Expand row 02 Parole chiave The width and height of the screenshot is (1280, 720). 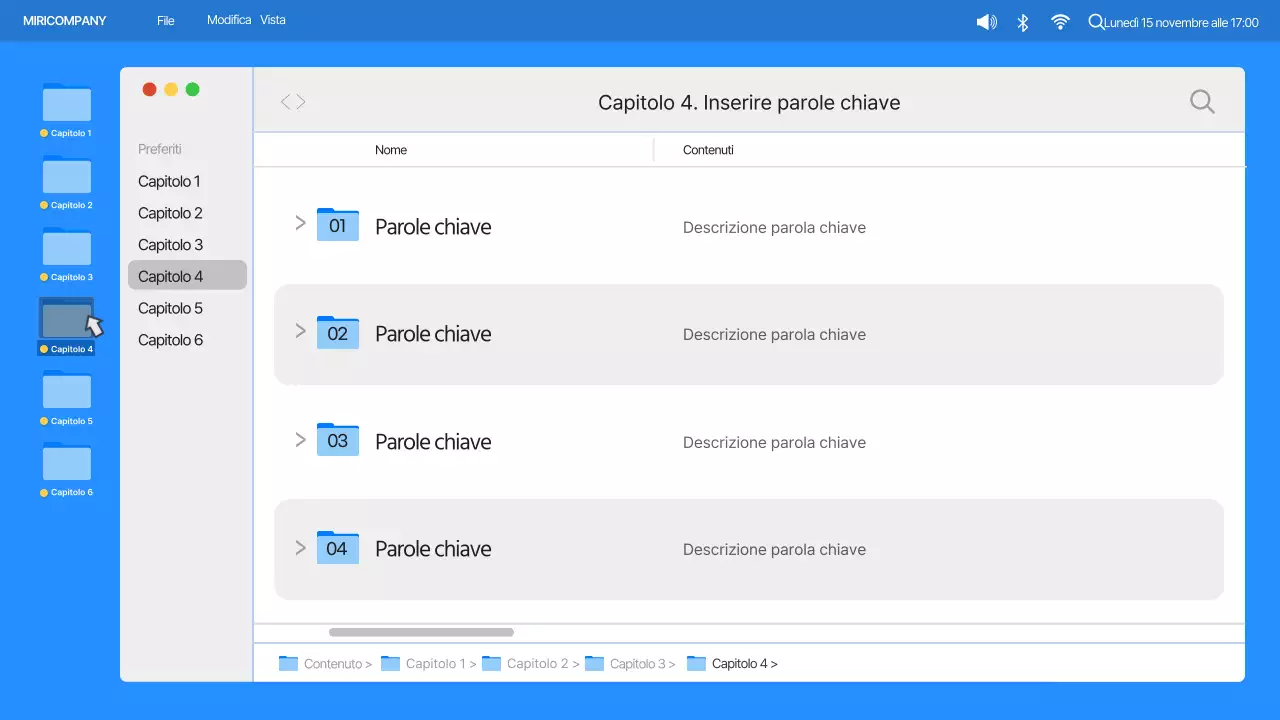[299, 330]
